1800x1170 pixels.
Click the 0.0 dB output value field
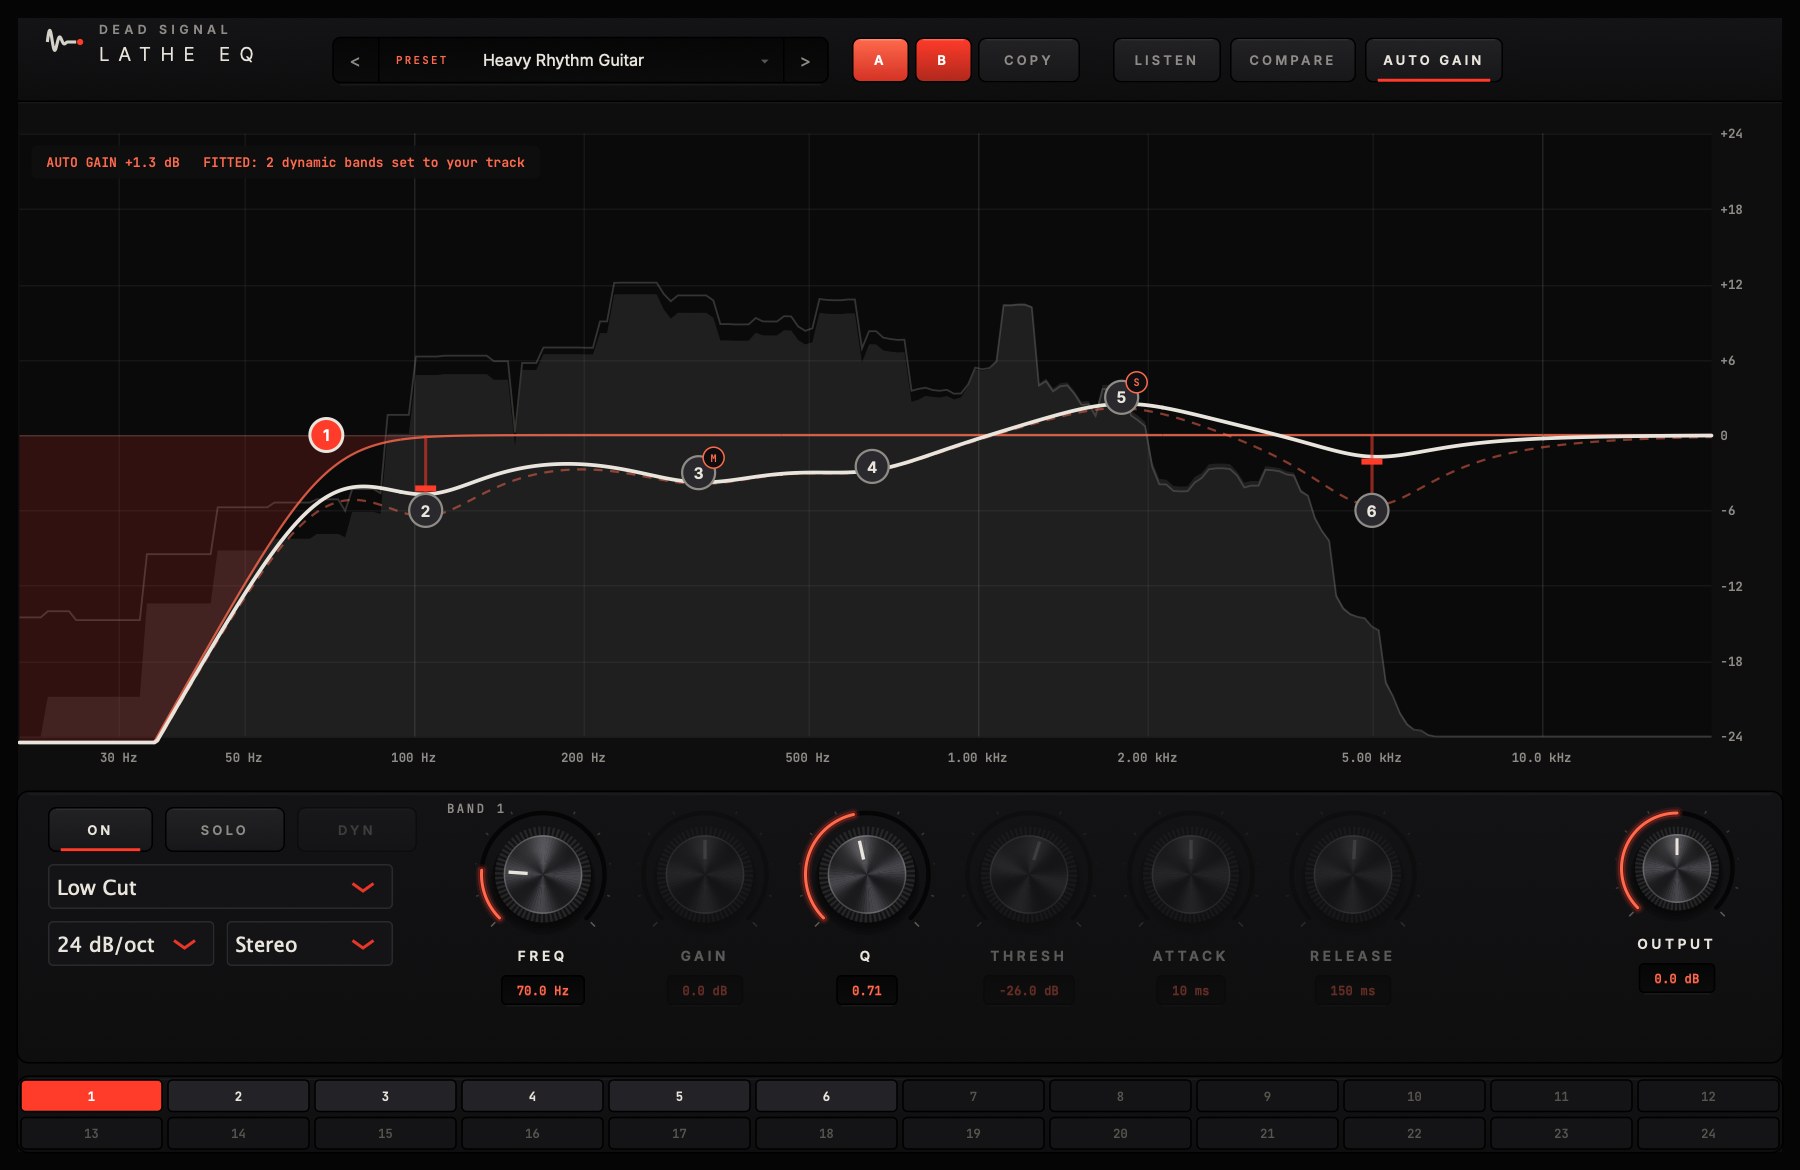pyautogui.click(x=1677, y=979)
